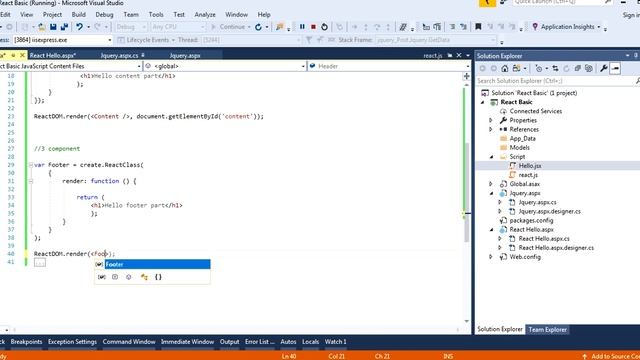This screenshot has width=640, height=360.
Task: Click the Save All icon
Action: coord(64,27)
